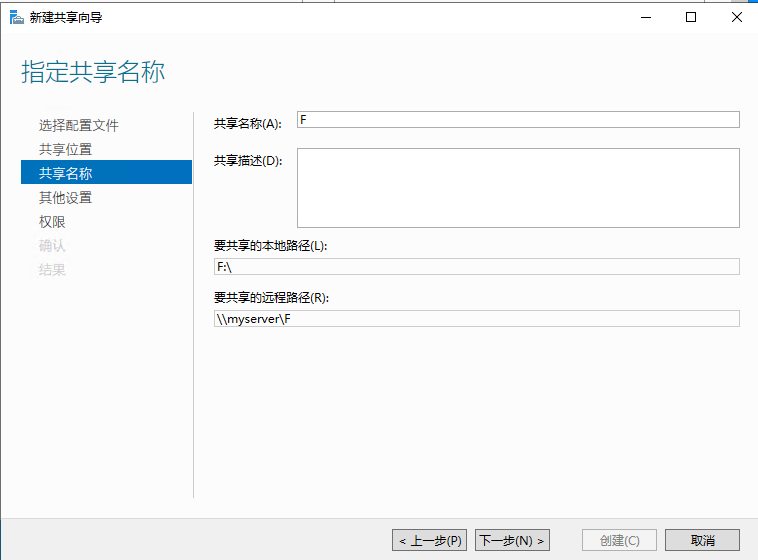
Task: Cancel the wizard with 取消
Action: coord(702,540)
